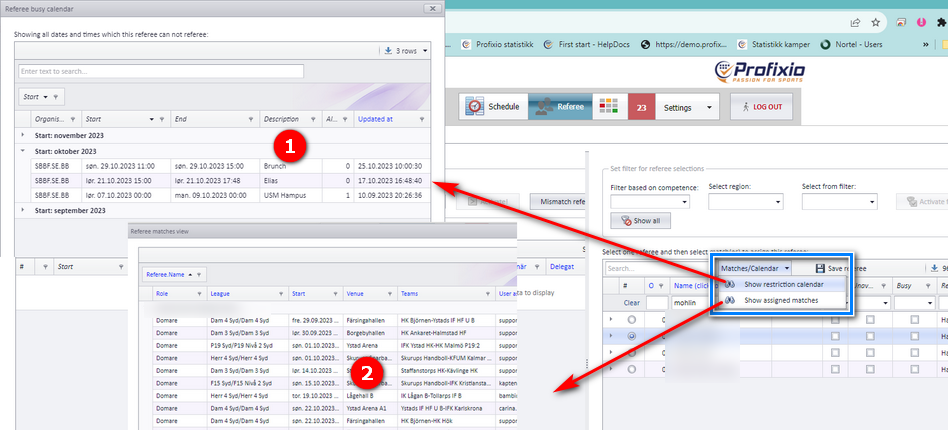Click the filter icon in the Updated at column
This screenshot has width=948, height=430.
[x=421, y=119]
